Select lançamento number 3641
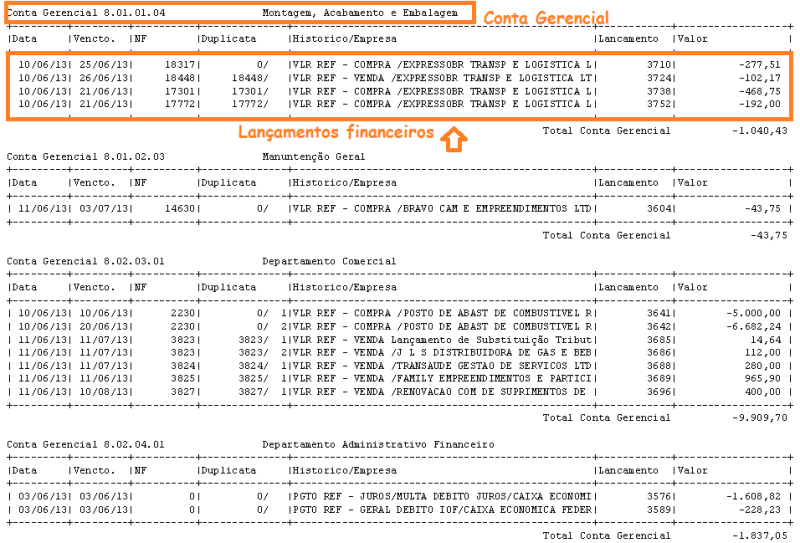 (x=659, y=313)
